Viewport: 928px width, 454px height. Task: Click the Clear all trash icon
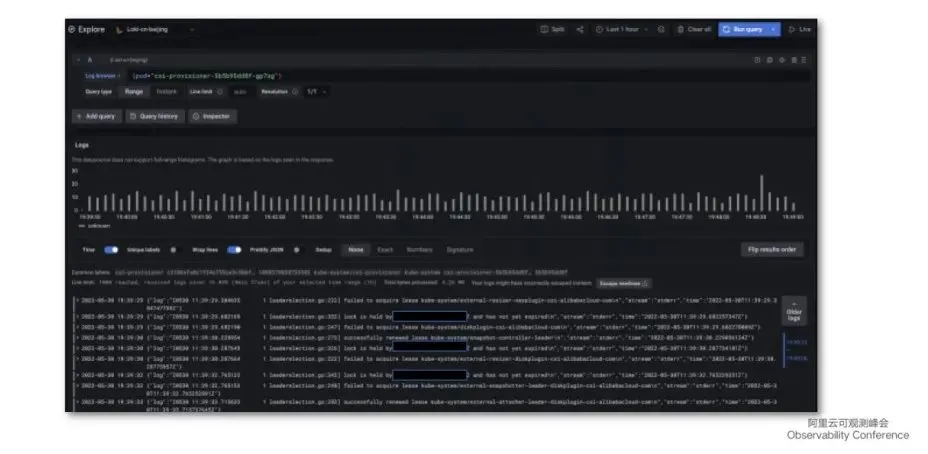[681, 29]
